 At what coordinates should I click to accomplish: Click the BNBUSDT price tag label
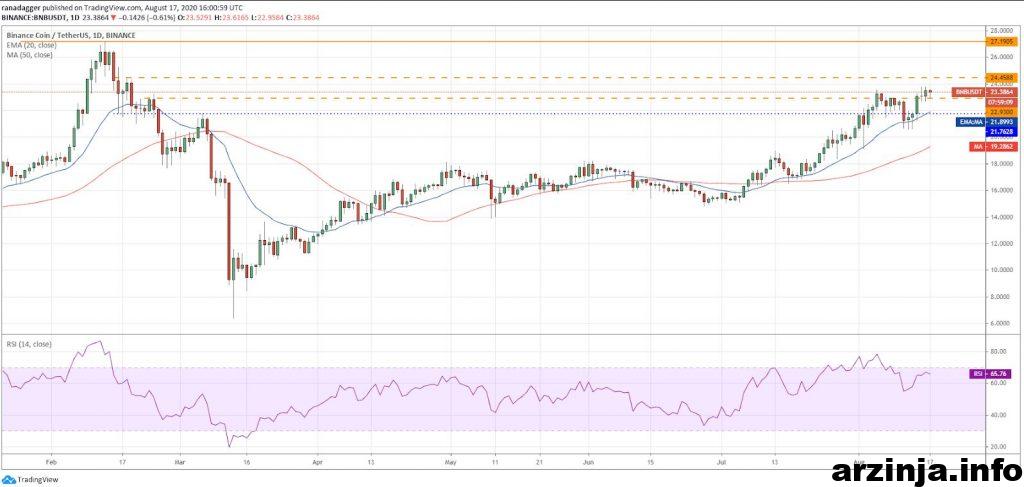968,93
